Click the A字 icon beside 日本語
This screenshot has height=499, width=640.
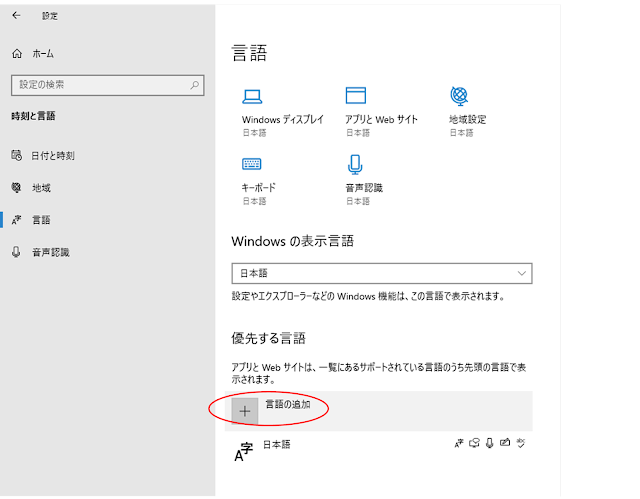click(244, 452)
